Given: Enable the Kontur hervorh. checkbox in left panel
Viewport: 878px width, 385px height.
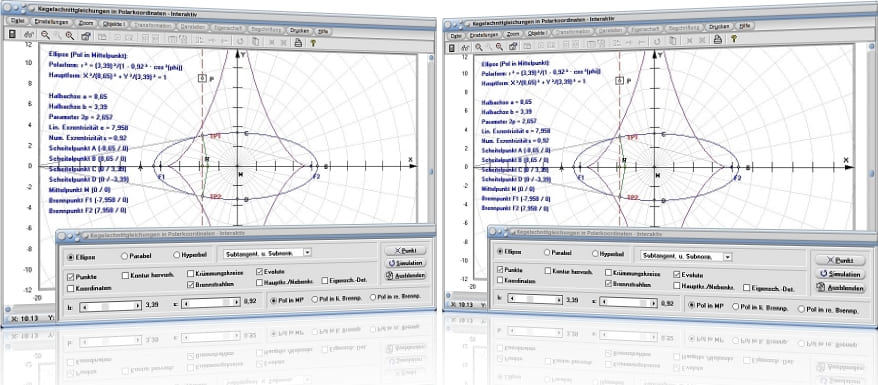Looking at the screenshot, I should pos(125,275).
